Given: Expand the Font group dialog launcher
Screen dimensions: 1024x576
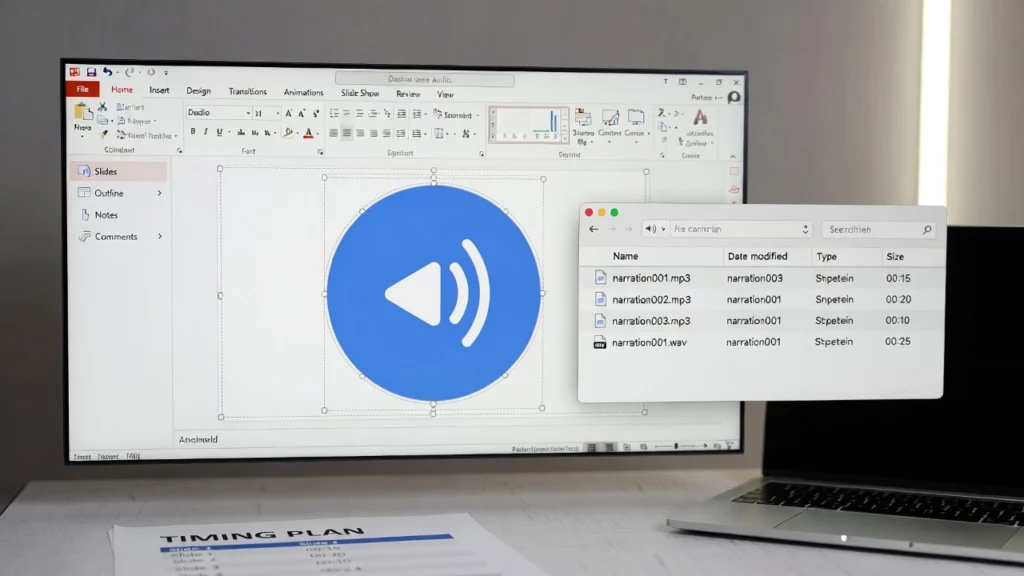Looking at the screenshot, I should 321,152.
